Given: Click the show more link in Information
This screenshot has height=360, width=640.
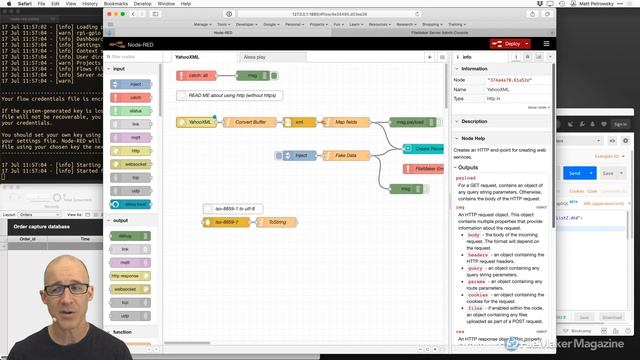Looking at the screenshot, I should click(539, 107).
